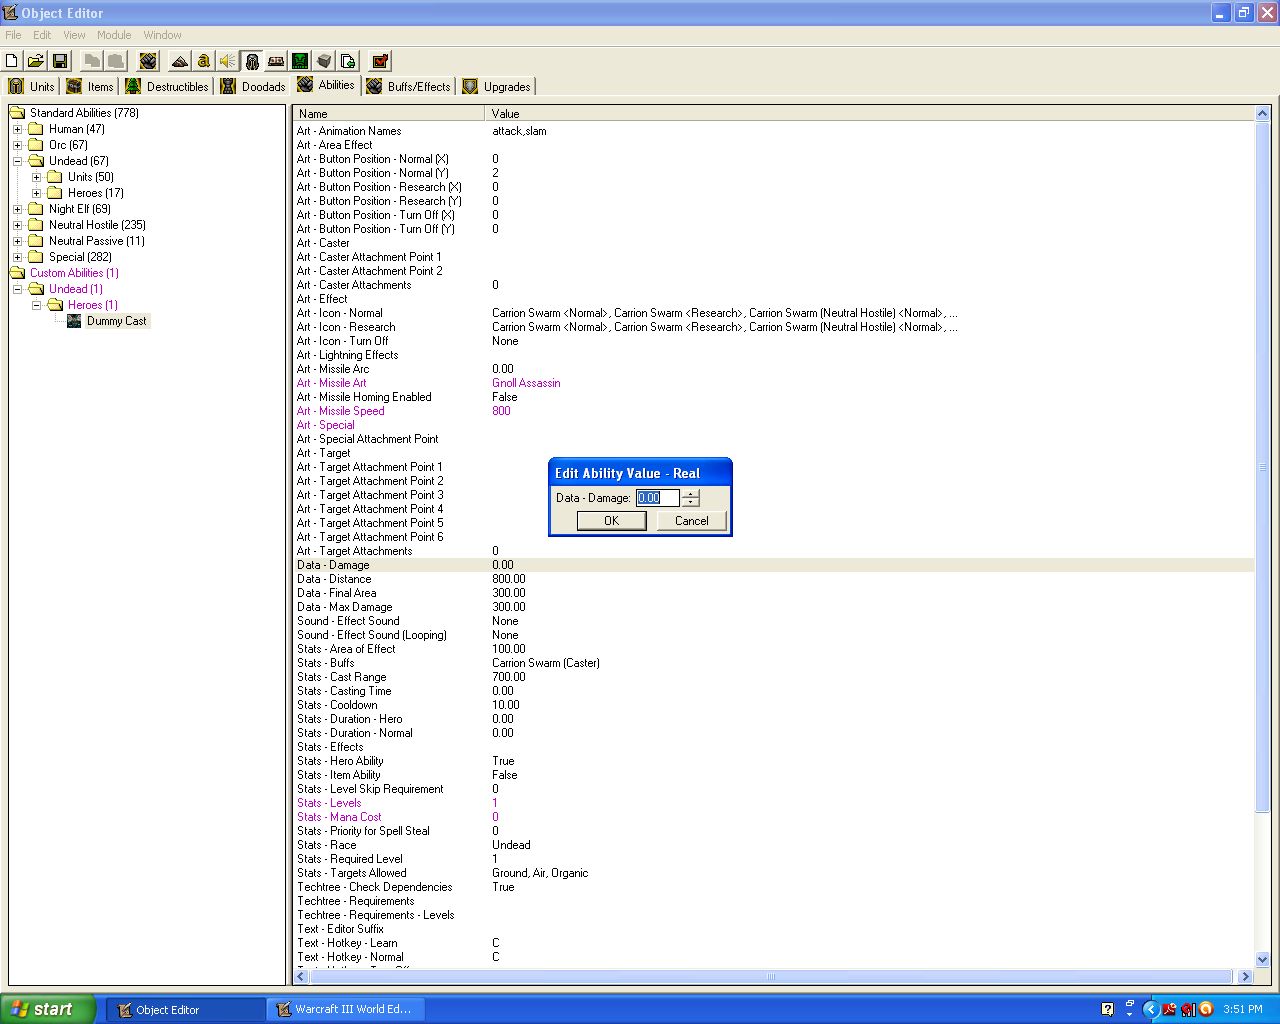Click the show hidden tray icons arrow
1280x1024 pixels.
1150,1009
